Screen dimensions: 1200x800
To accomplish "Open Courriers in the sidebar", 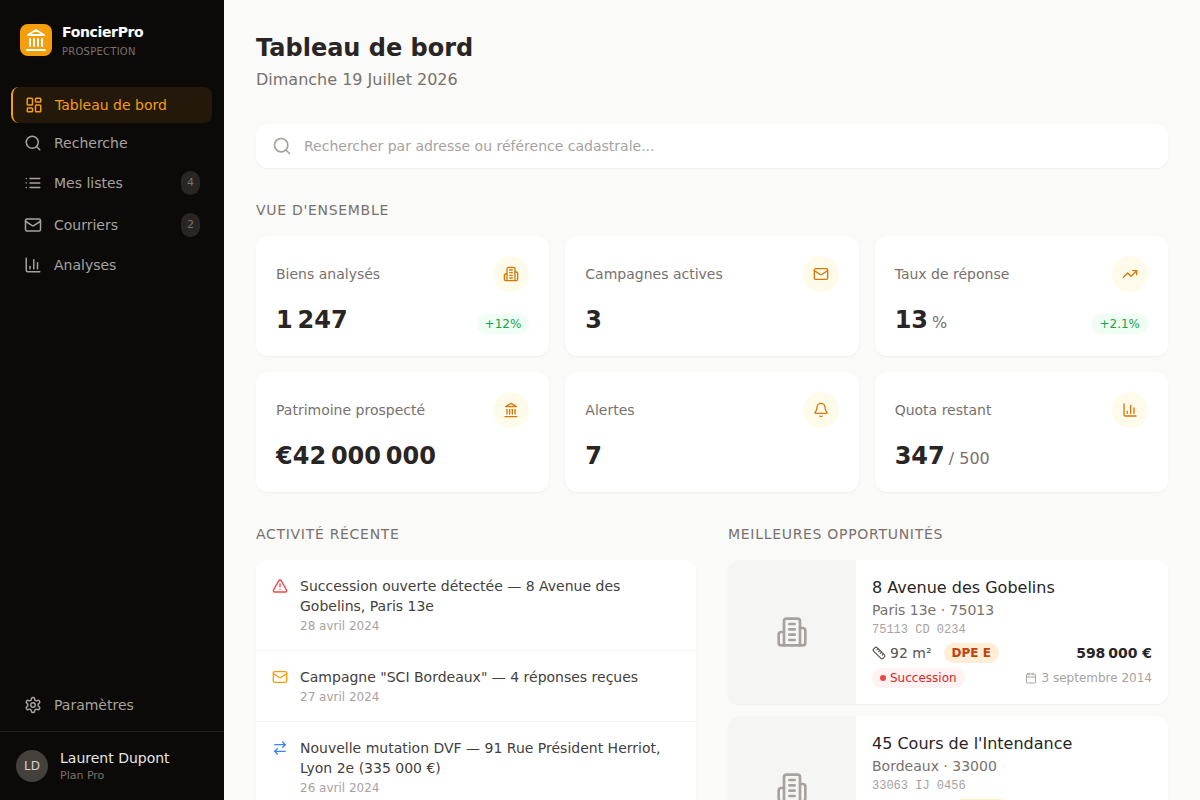I will coord(112,225).
